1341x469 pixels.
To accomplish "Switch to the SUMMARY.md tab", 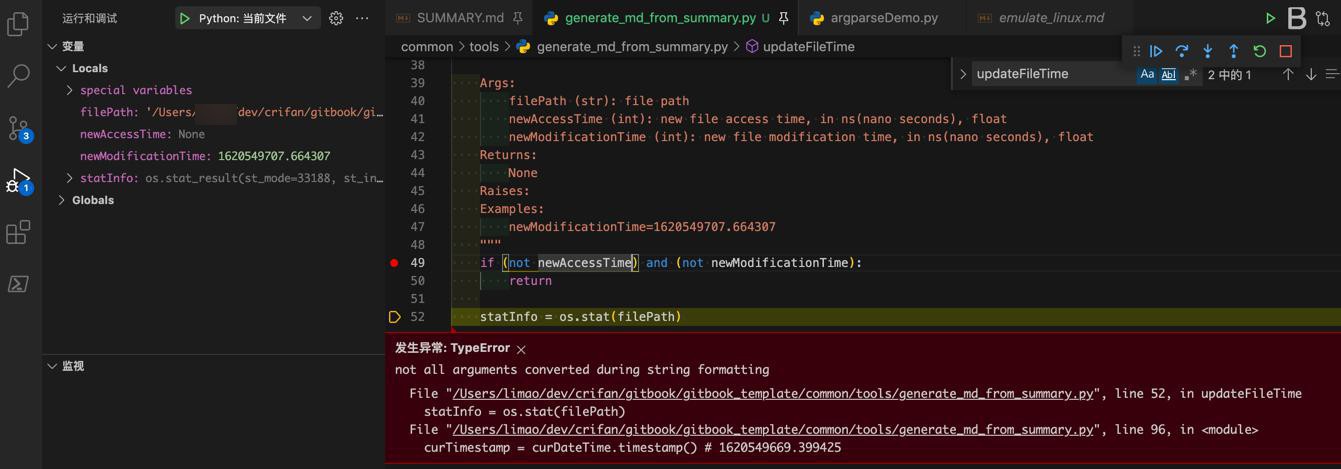I will pyautogui.click(x=459, y=18).
